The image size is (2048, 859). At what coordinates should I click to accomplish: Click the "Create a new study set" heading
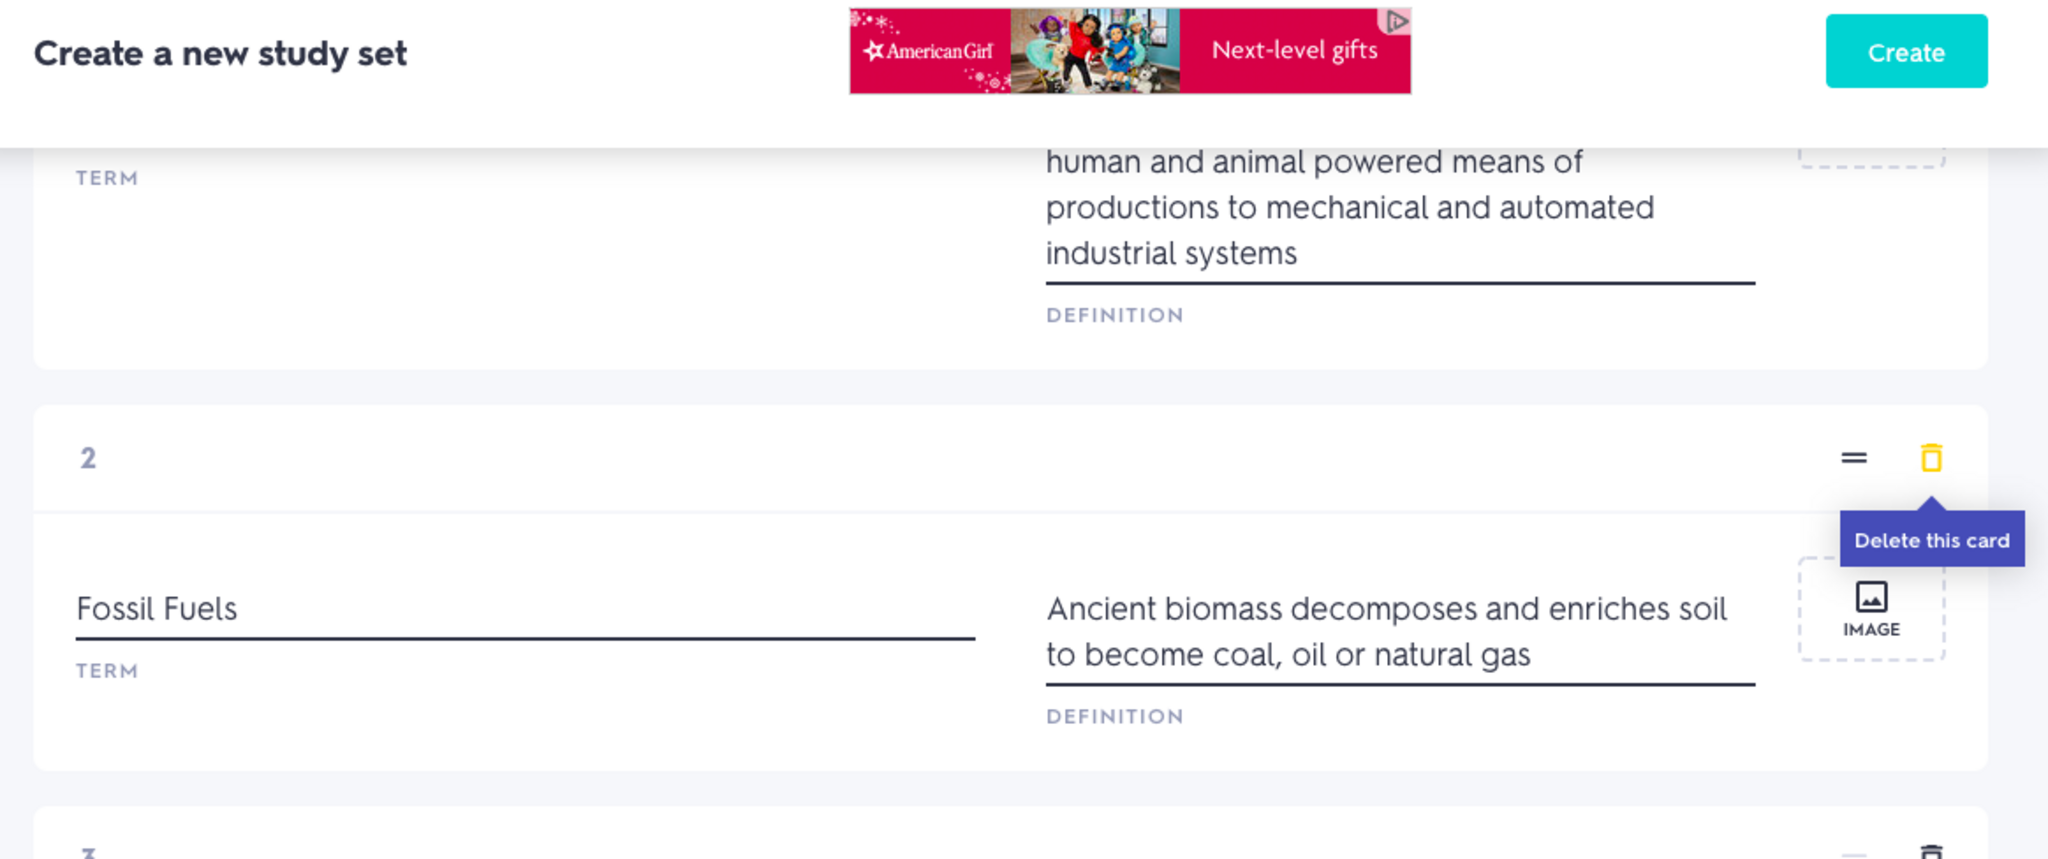coord(220,53)
